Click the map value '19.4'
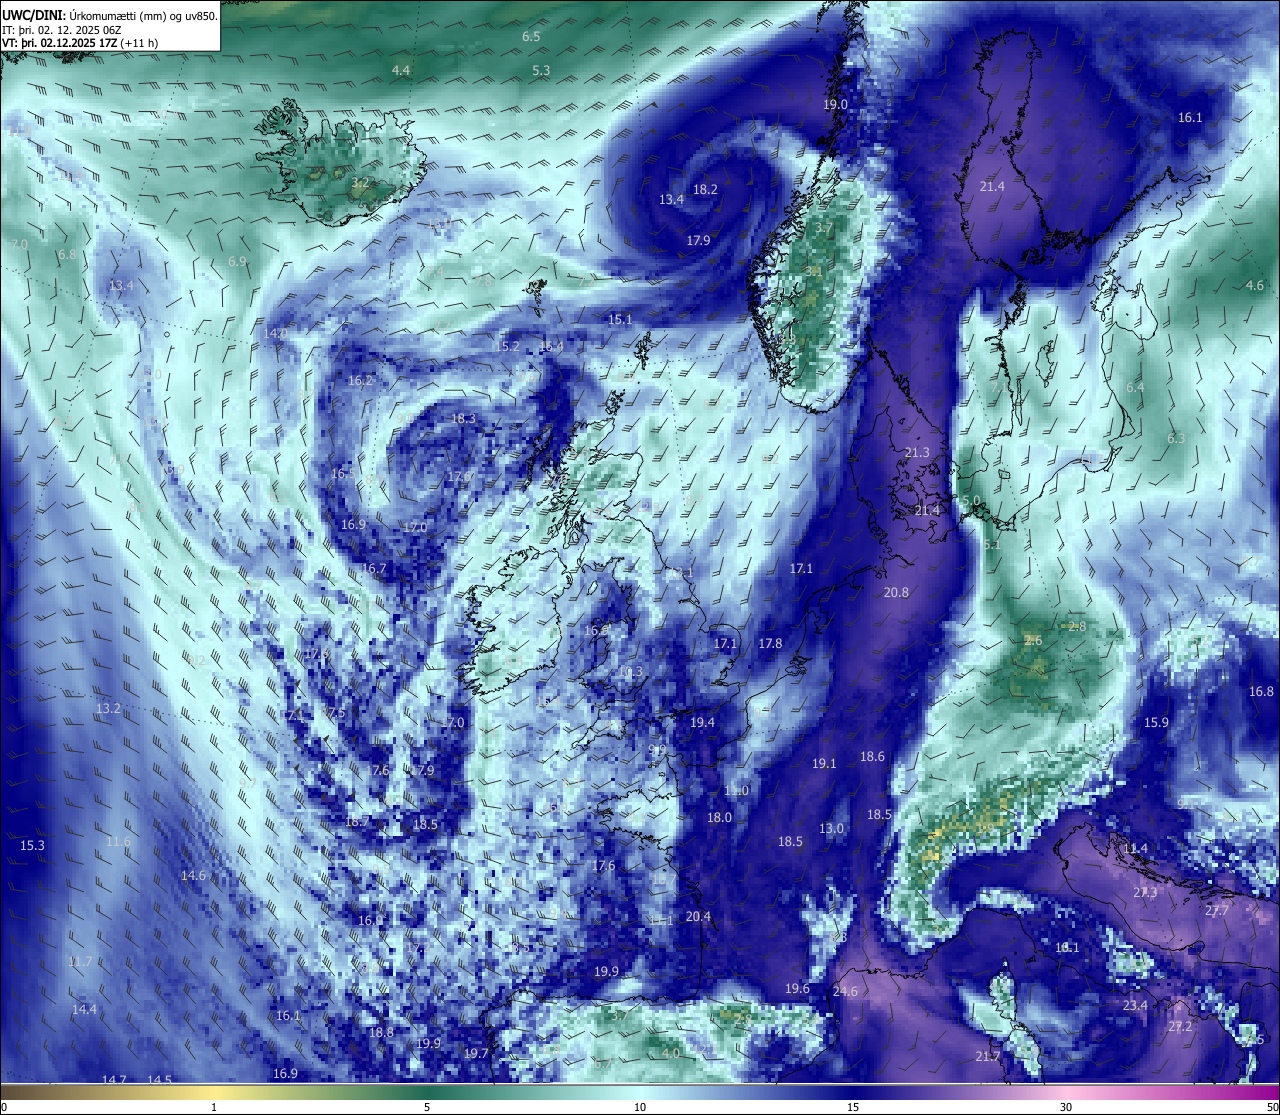Screen dimensions: 1280x1115 click(x=702, y=722)
